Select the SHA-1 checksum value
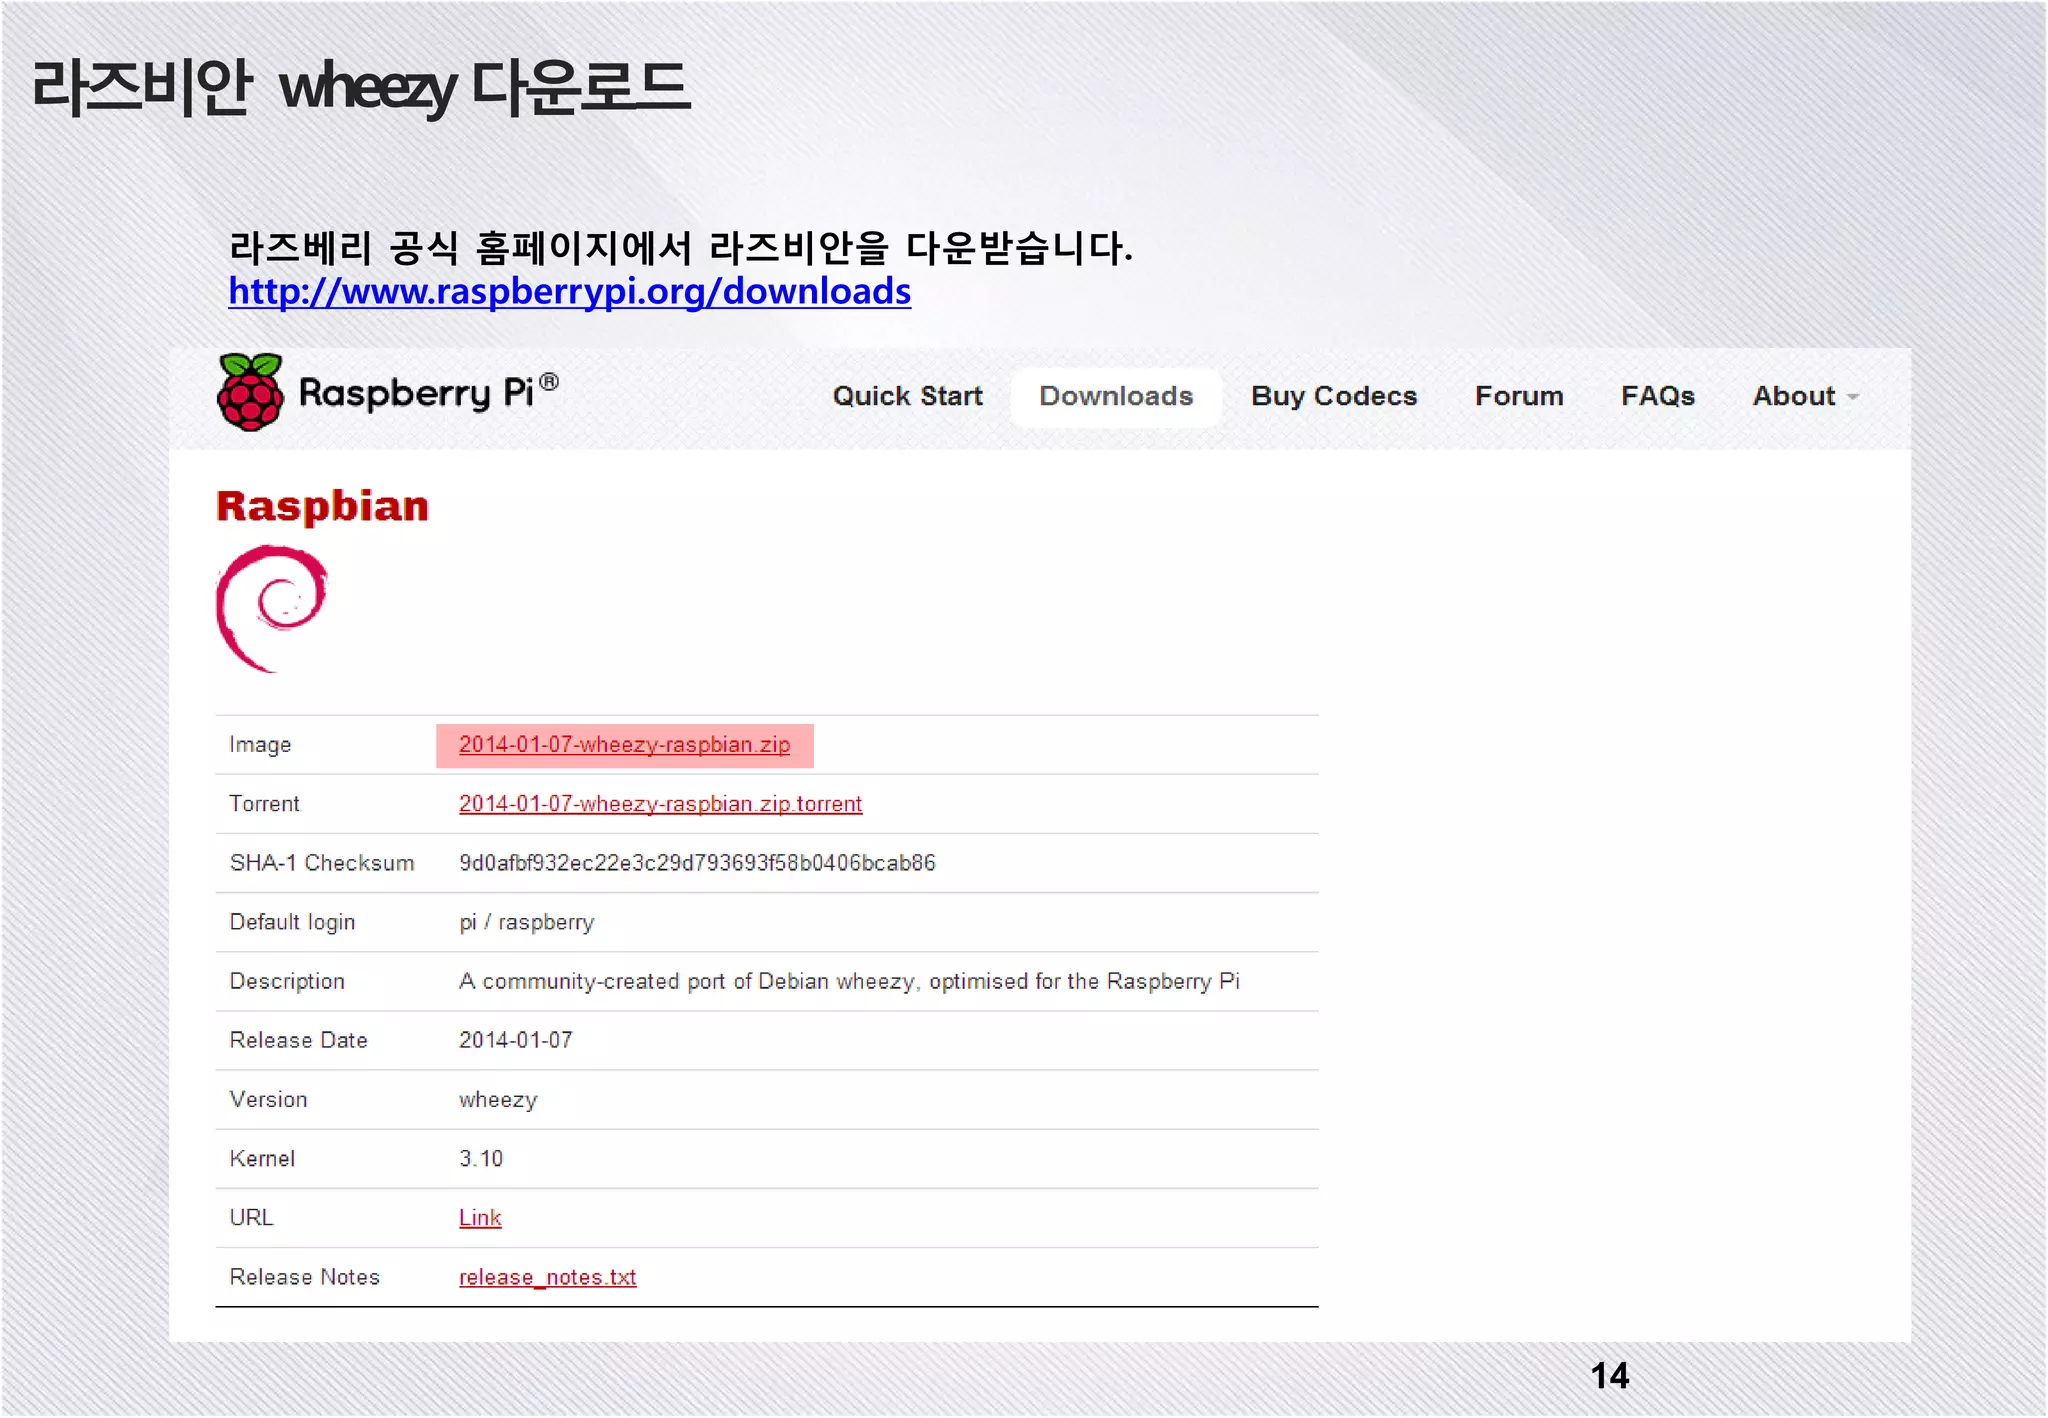The height and width of the screenshot is (1418, 2048). click(697, 863)
